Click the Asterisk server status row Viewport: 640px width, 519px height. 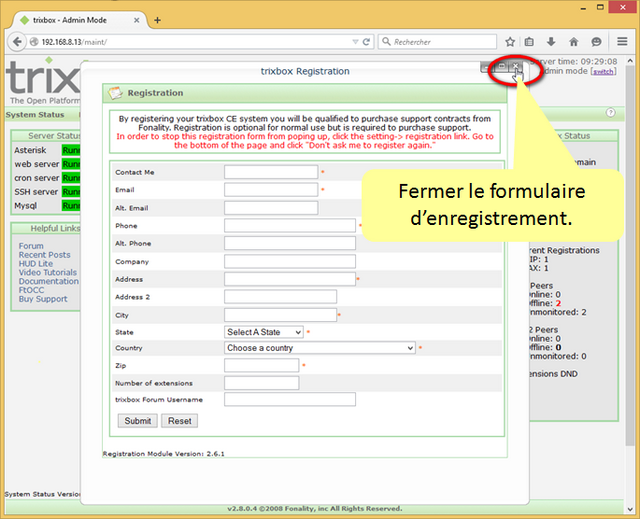click(47, 150)
